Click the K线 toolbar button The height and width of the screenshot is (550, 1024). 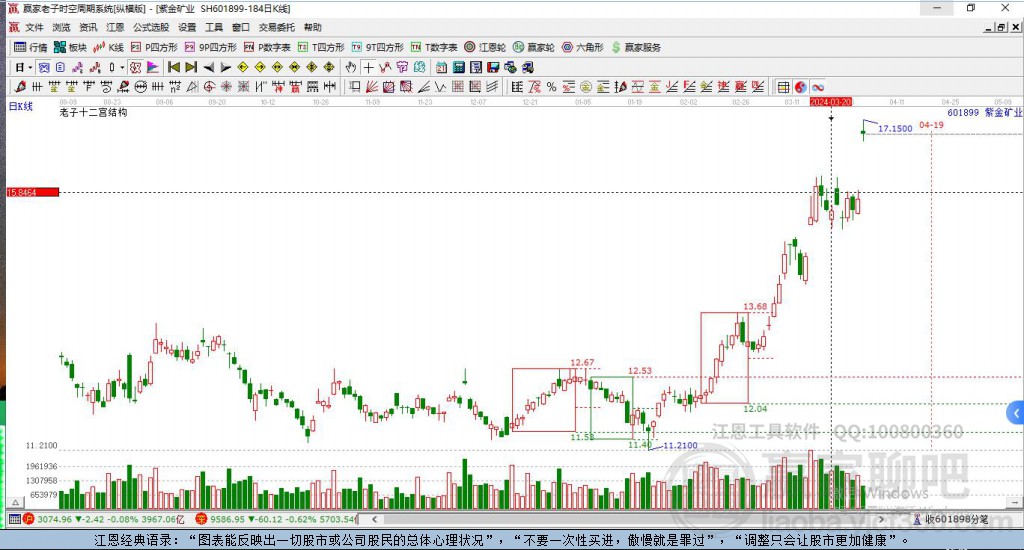tap(108, 47)
